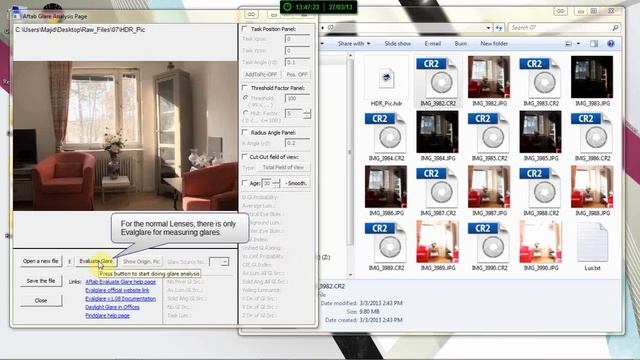This screenshot has width=640, height=360.
Task: Open HDR_Pic.hdr file icon in Explorer
Action: pyautogui.click(x=386, y=78)
